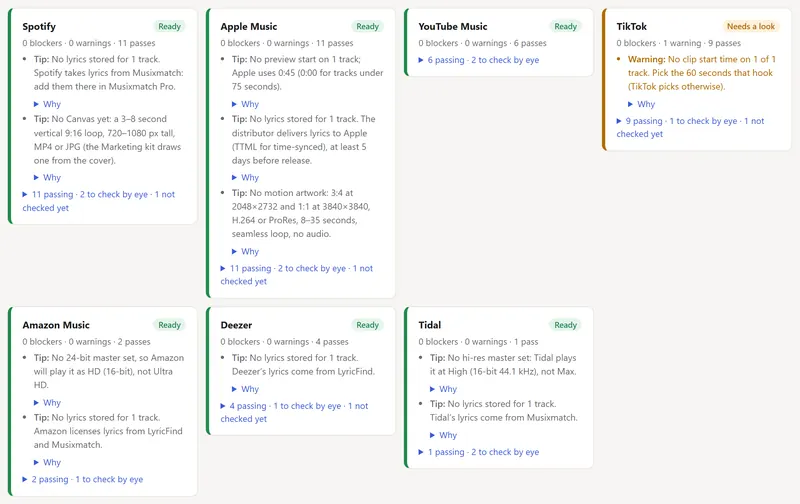
Task: Expand Why under Tidal lyrics tip
Action: point(443,435)
